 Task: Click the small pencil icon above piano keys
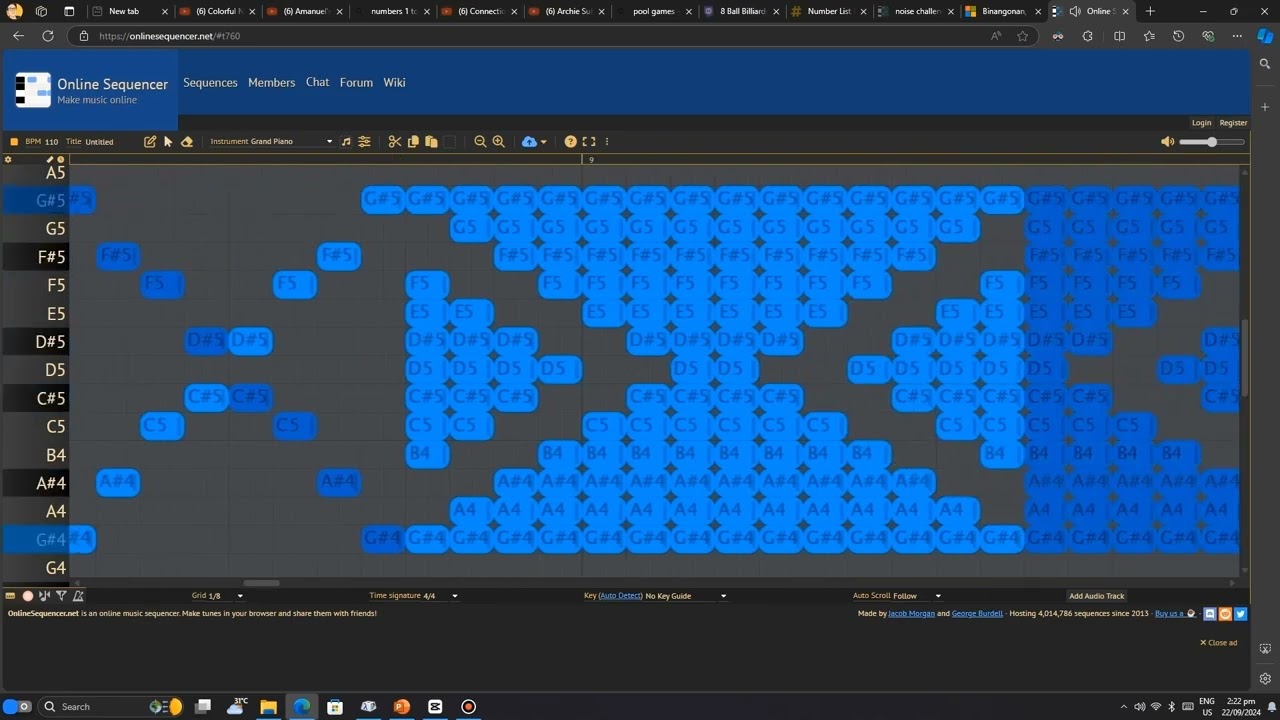[50, 159]
